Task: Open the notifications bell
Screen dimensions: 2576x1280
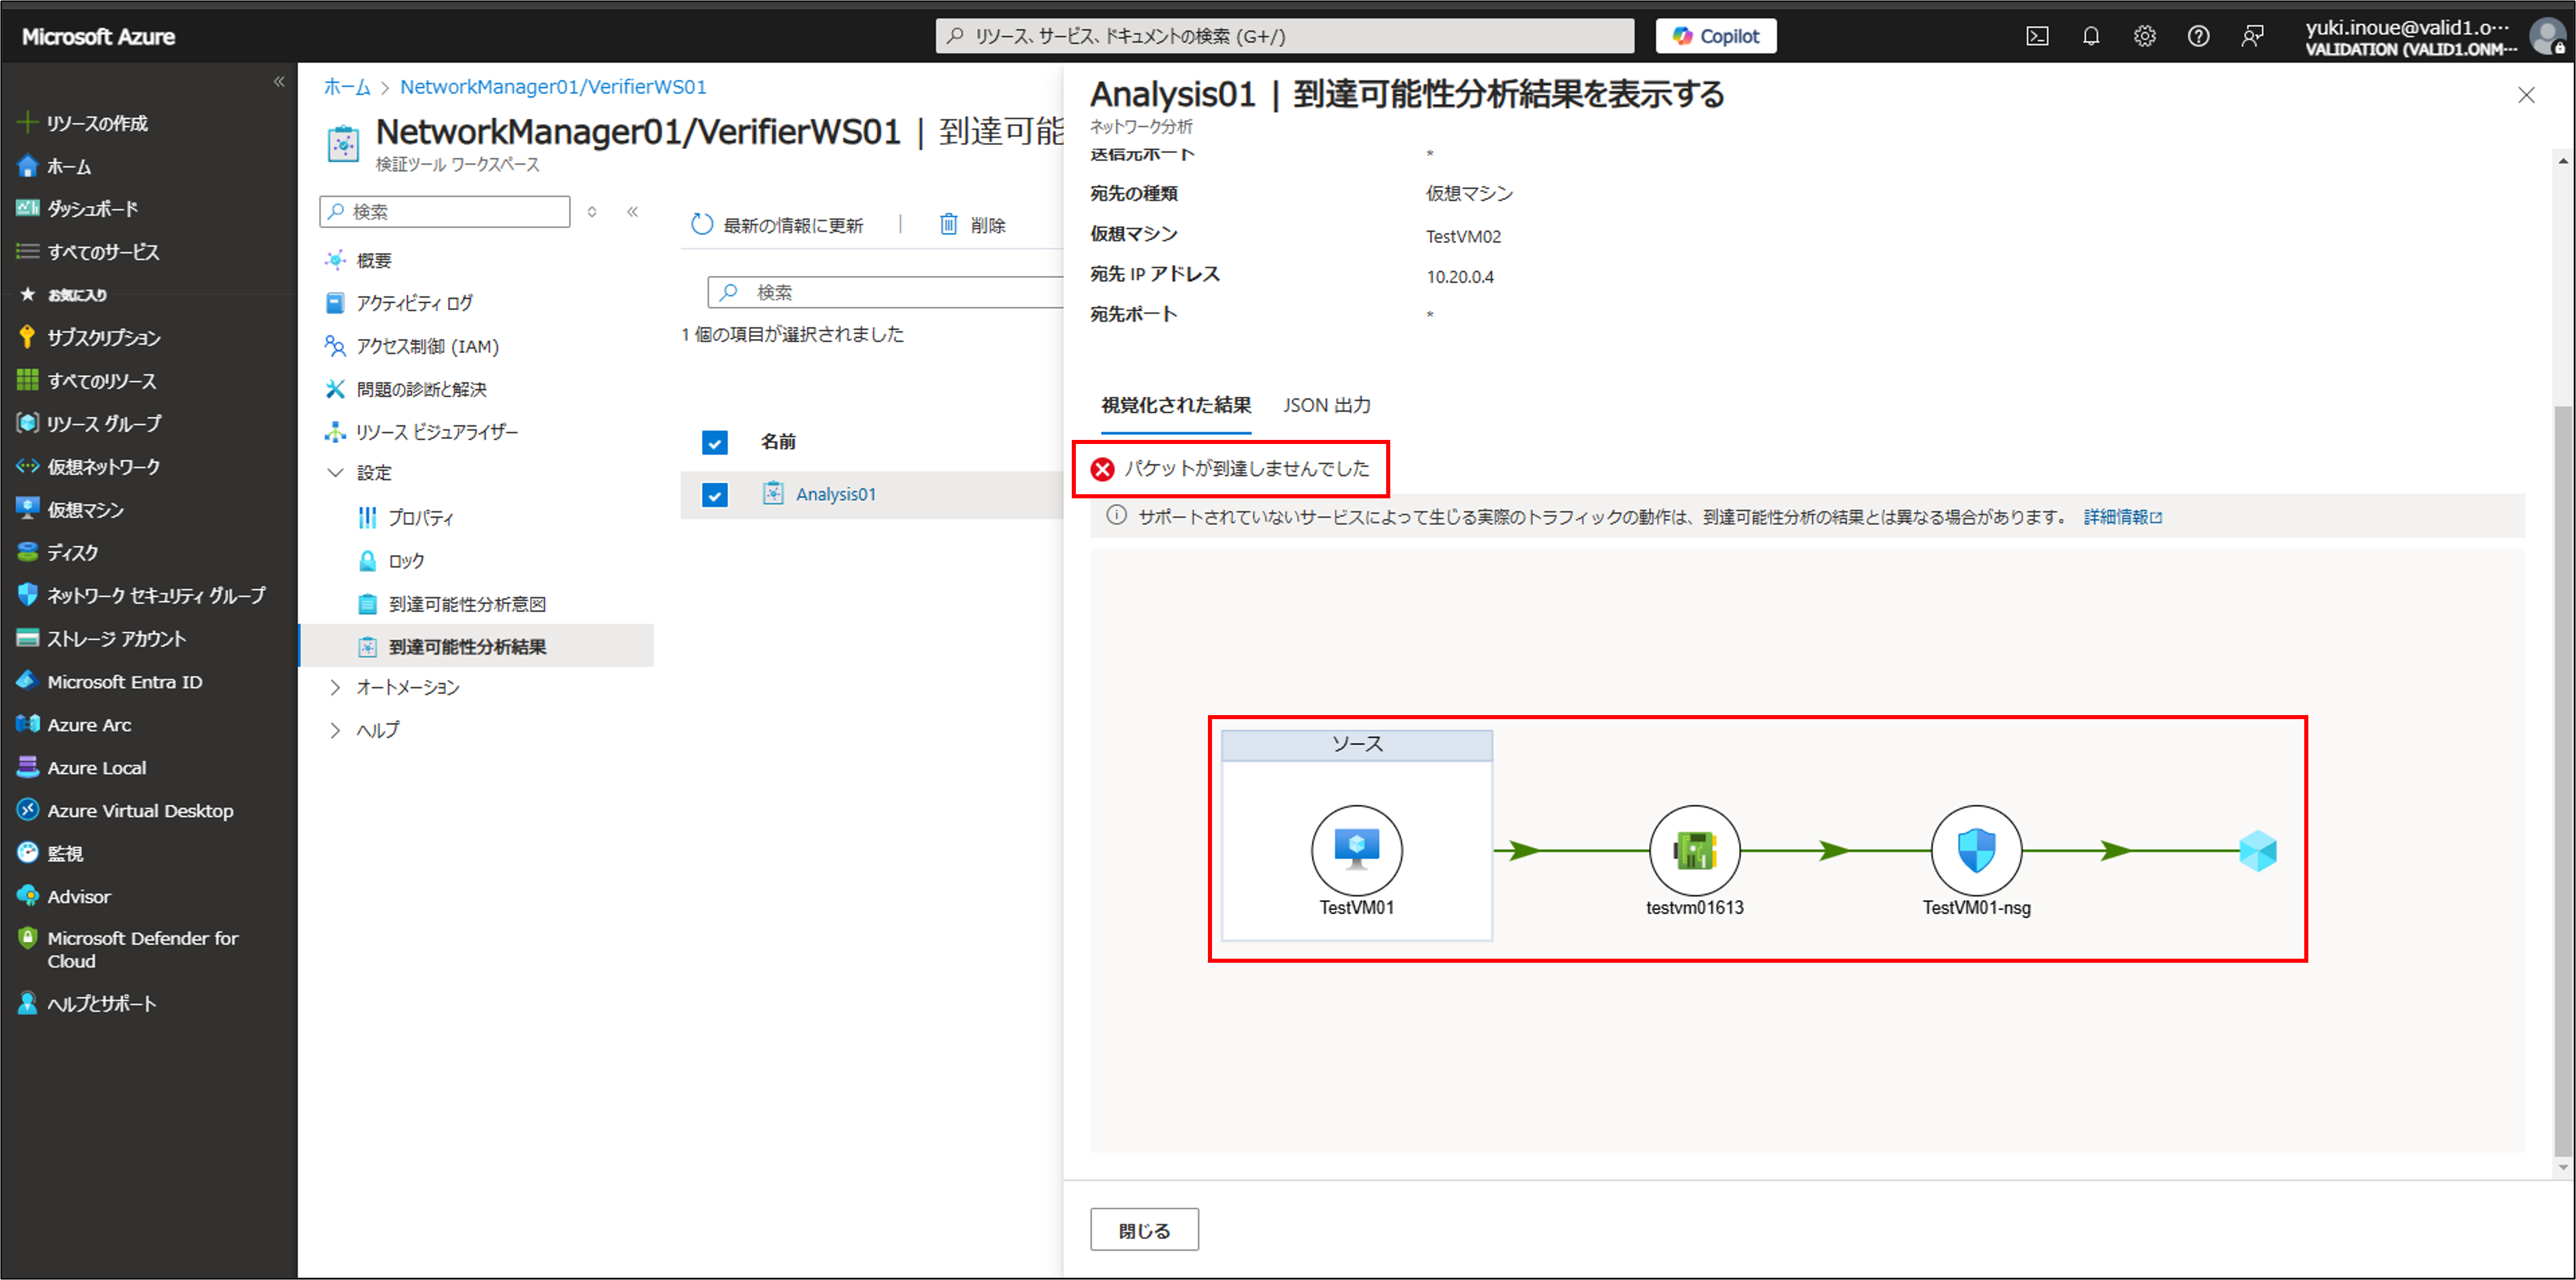Action: pos(2091,36)
